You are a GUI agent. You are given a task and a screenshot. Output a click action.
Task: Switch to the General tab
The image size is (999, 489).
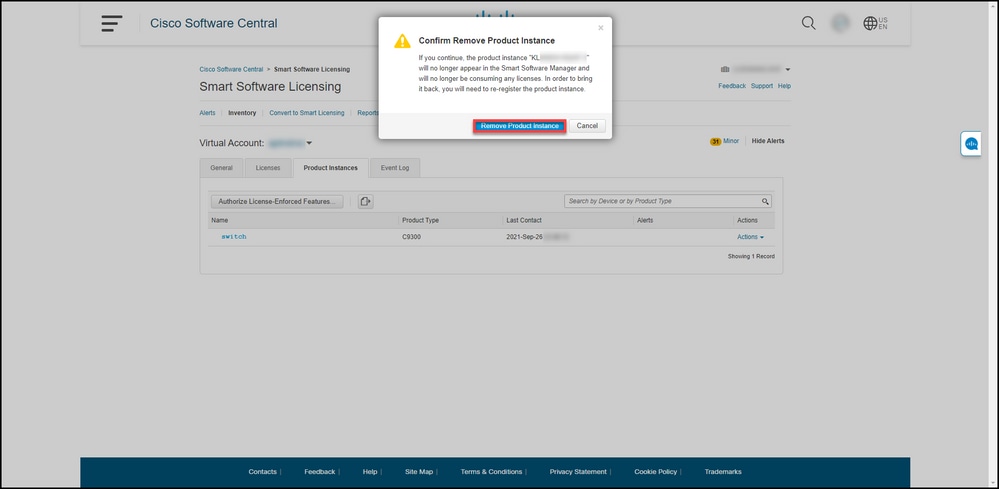coord(221,168)
